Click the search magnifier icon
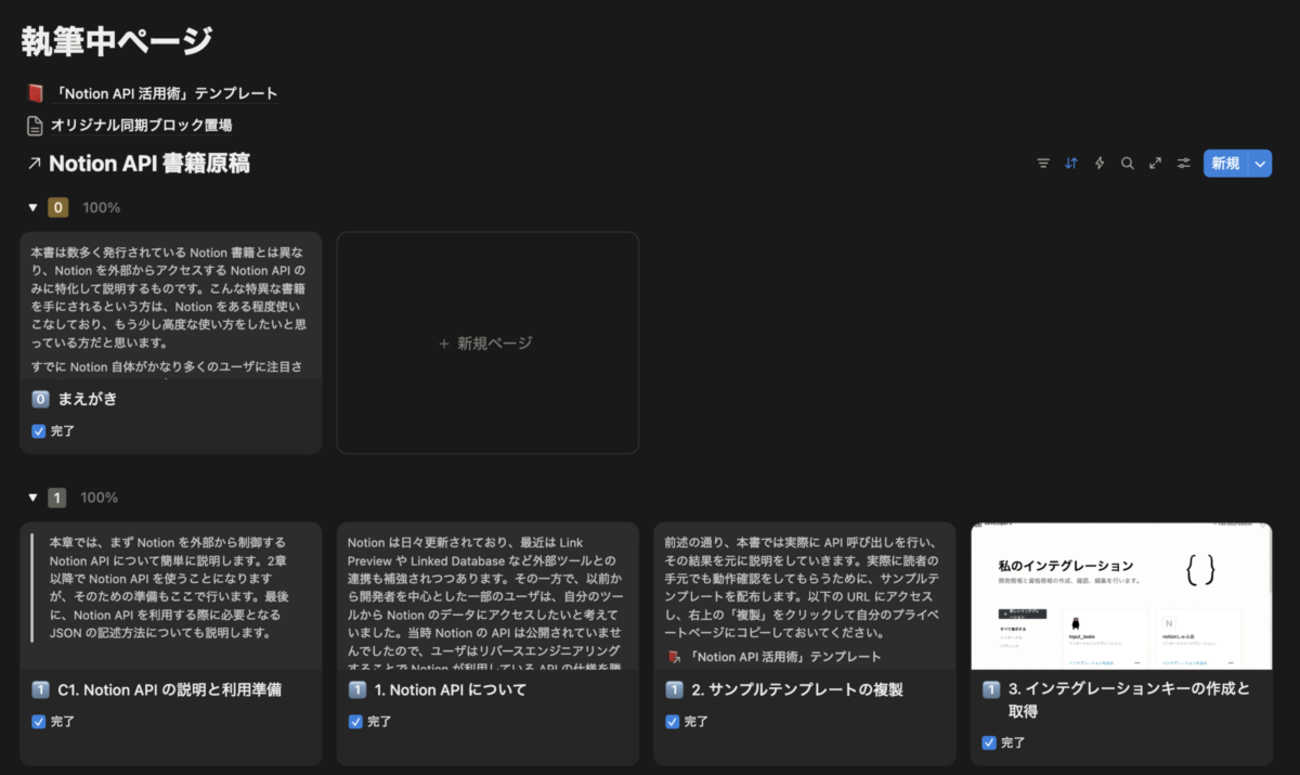Screen dimensions: 1300x775 (x=1127, y=163)
